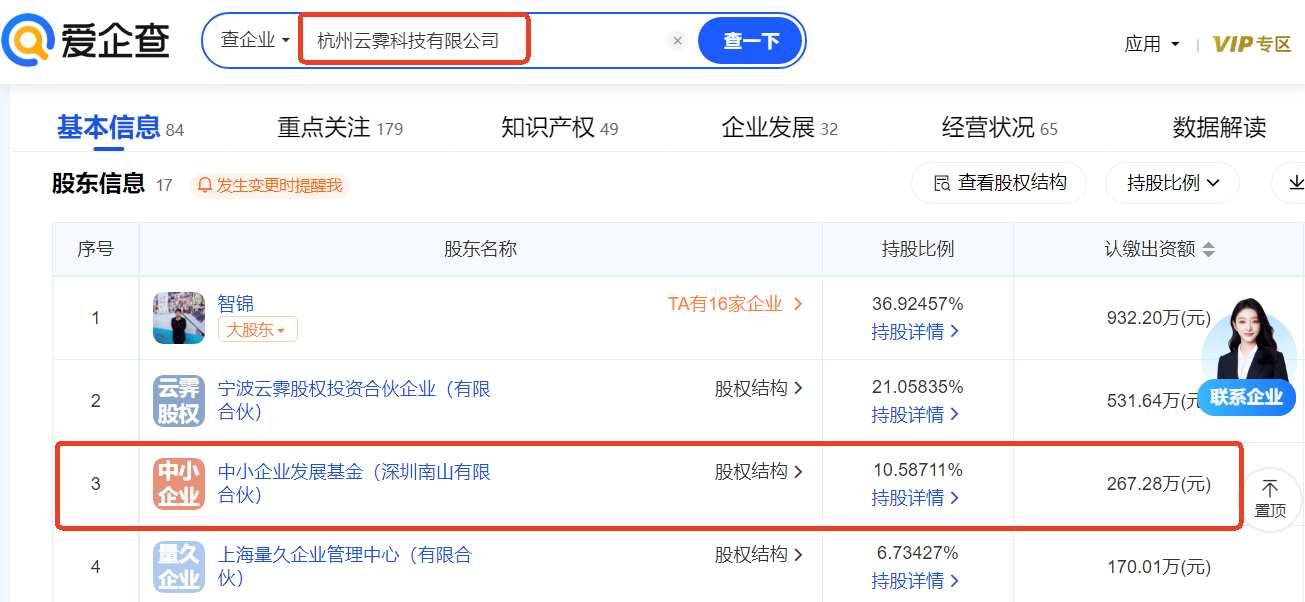Open 宁波云霁股权投资合伙企业 link
The height and width of the screenshot is (602, 1305).
(x=354, y=400)
